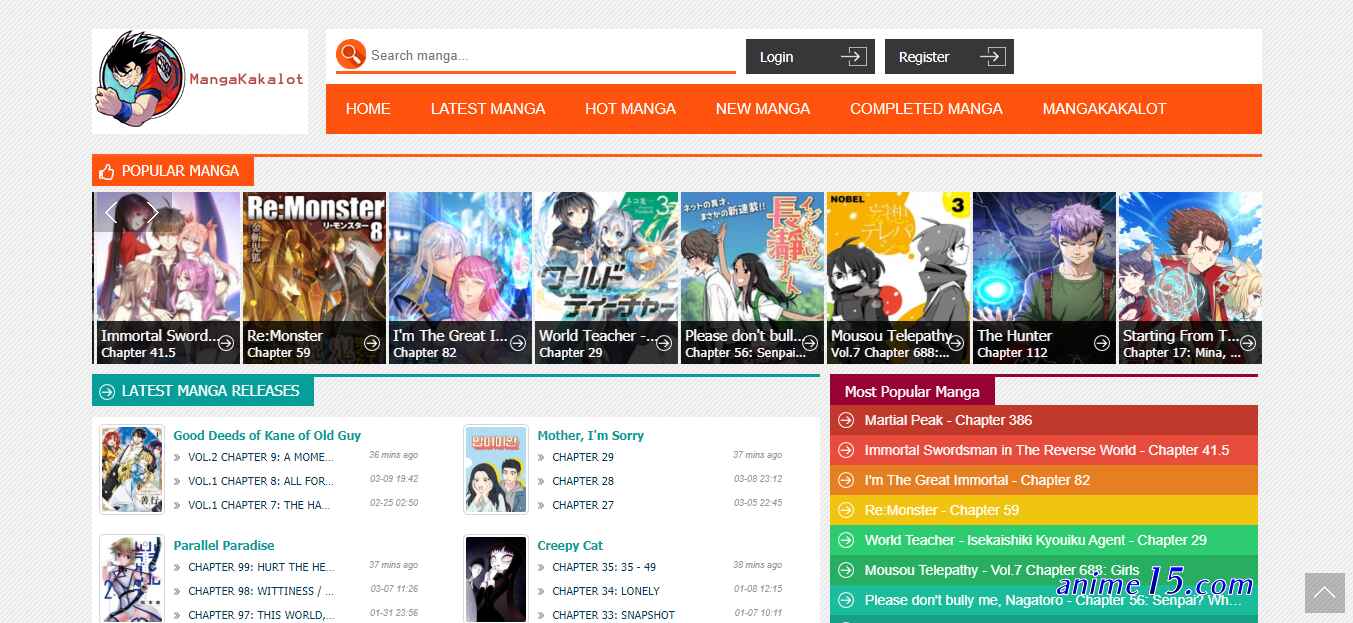Open VOL.1 CHAPTER 7: THE HA... link

point(259,505)
